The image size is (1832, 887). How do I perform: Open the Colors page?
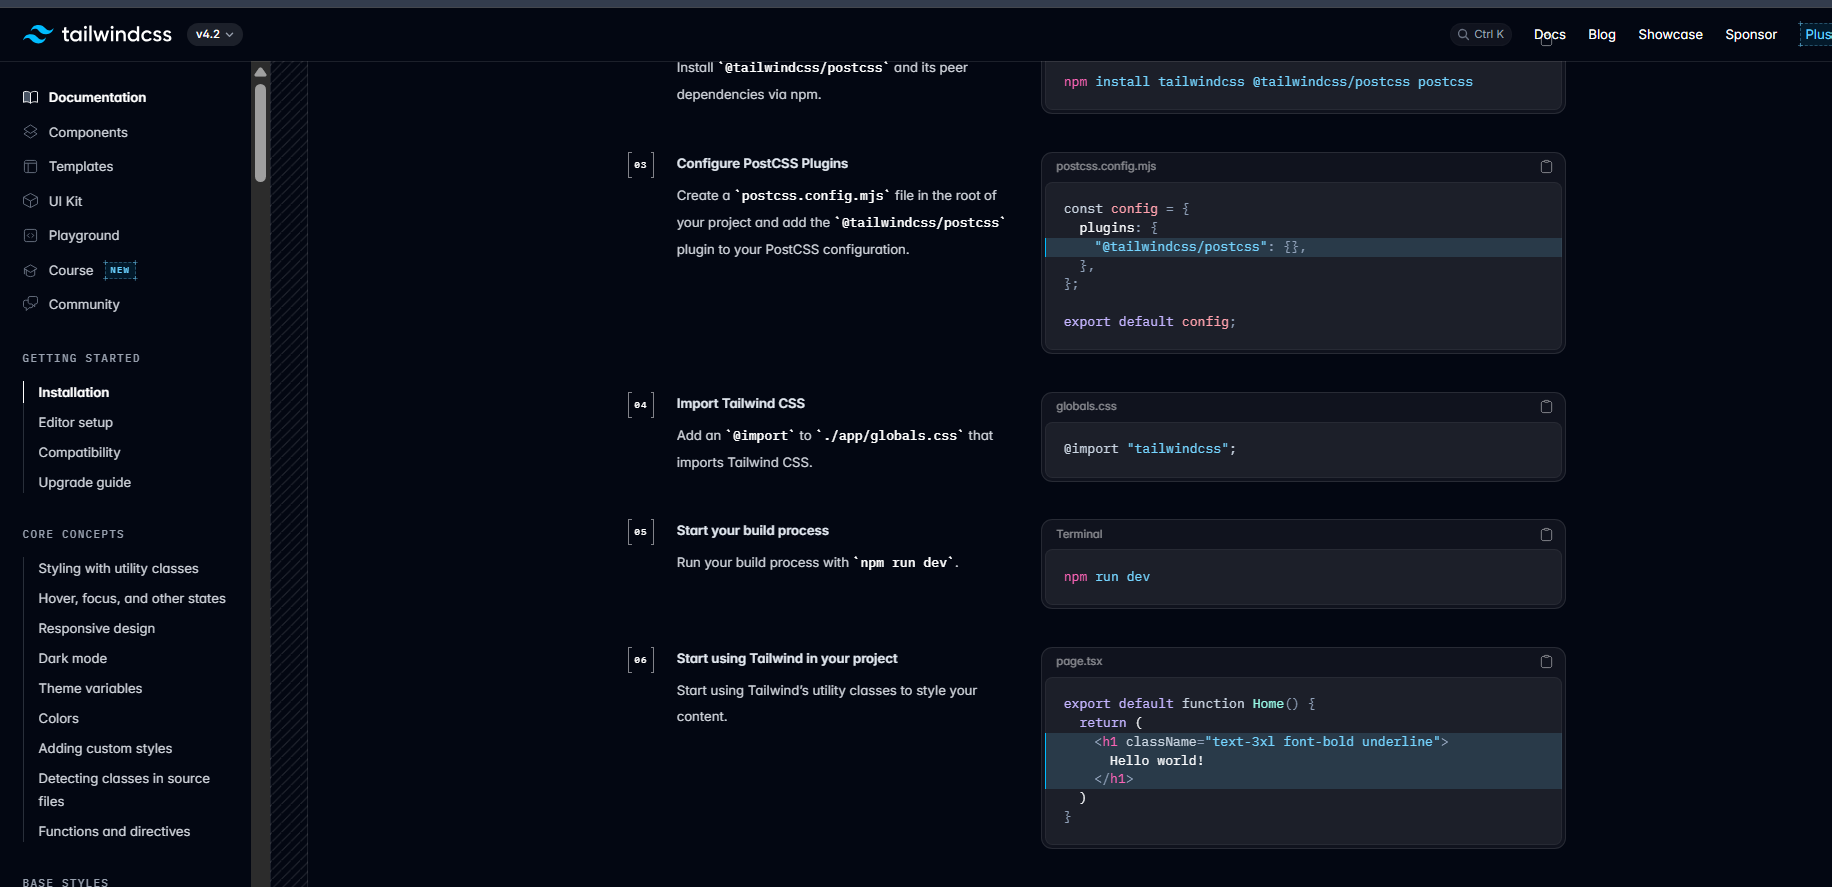[x=59, y=718]
